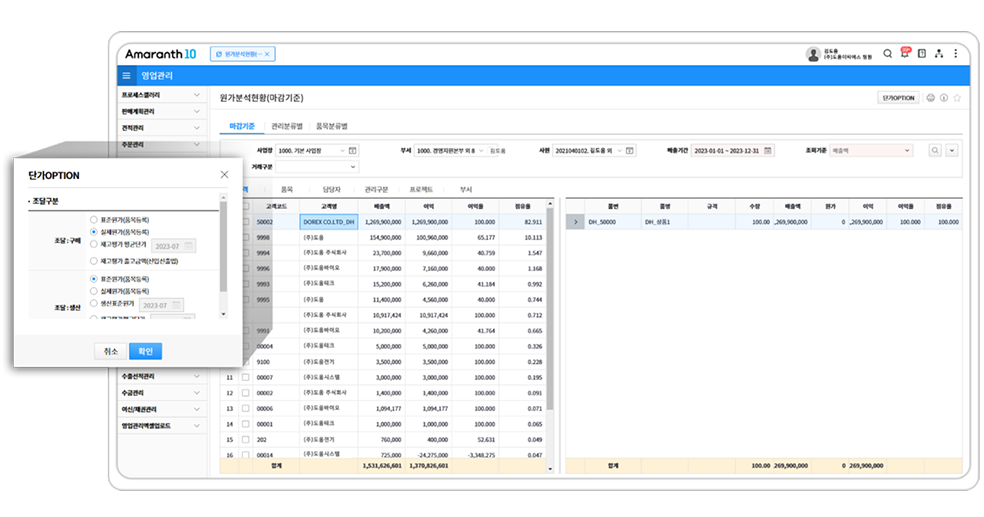Select 재고평가 평균단가 radio under 조달:구매
Screen dimensions: 984x517
94,244
